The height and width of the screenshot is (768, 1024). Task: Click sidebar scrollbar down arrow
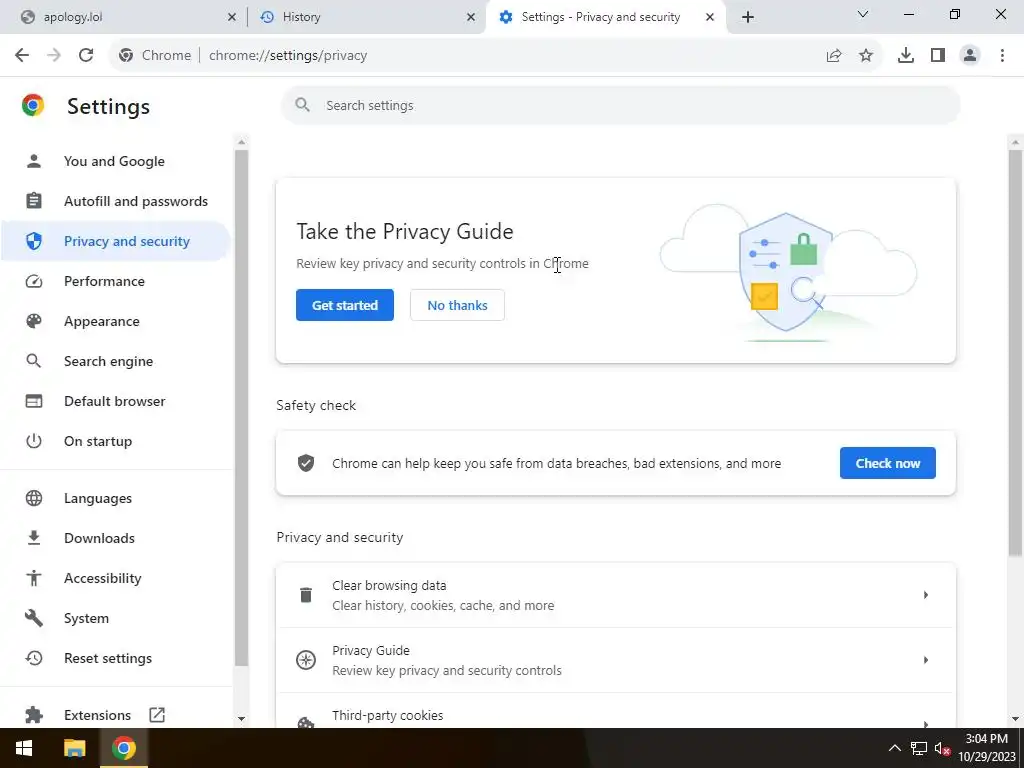point(241,718)
